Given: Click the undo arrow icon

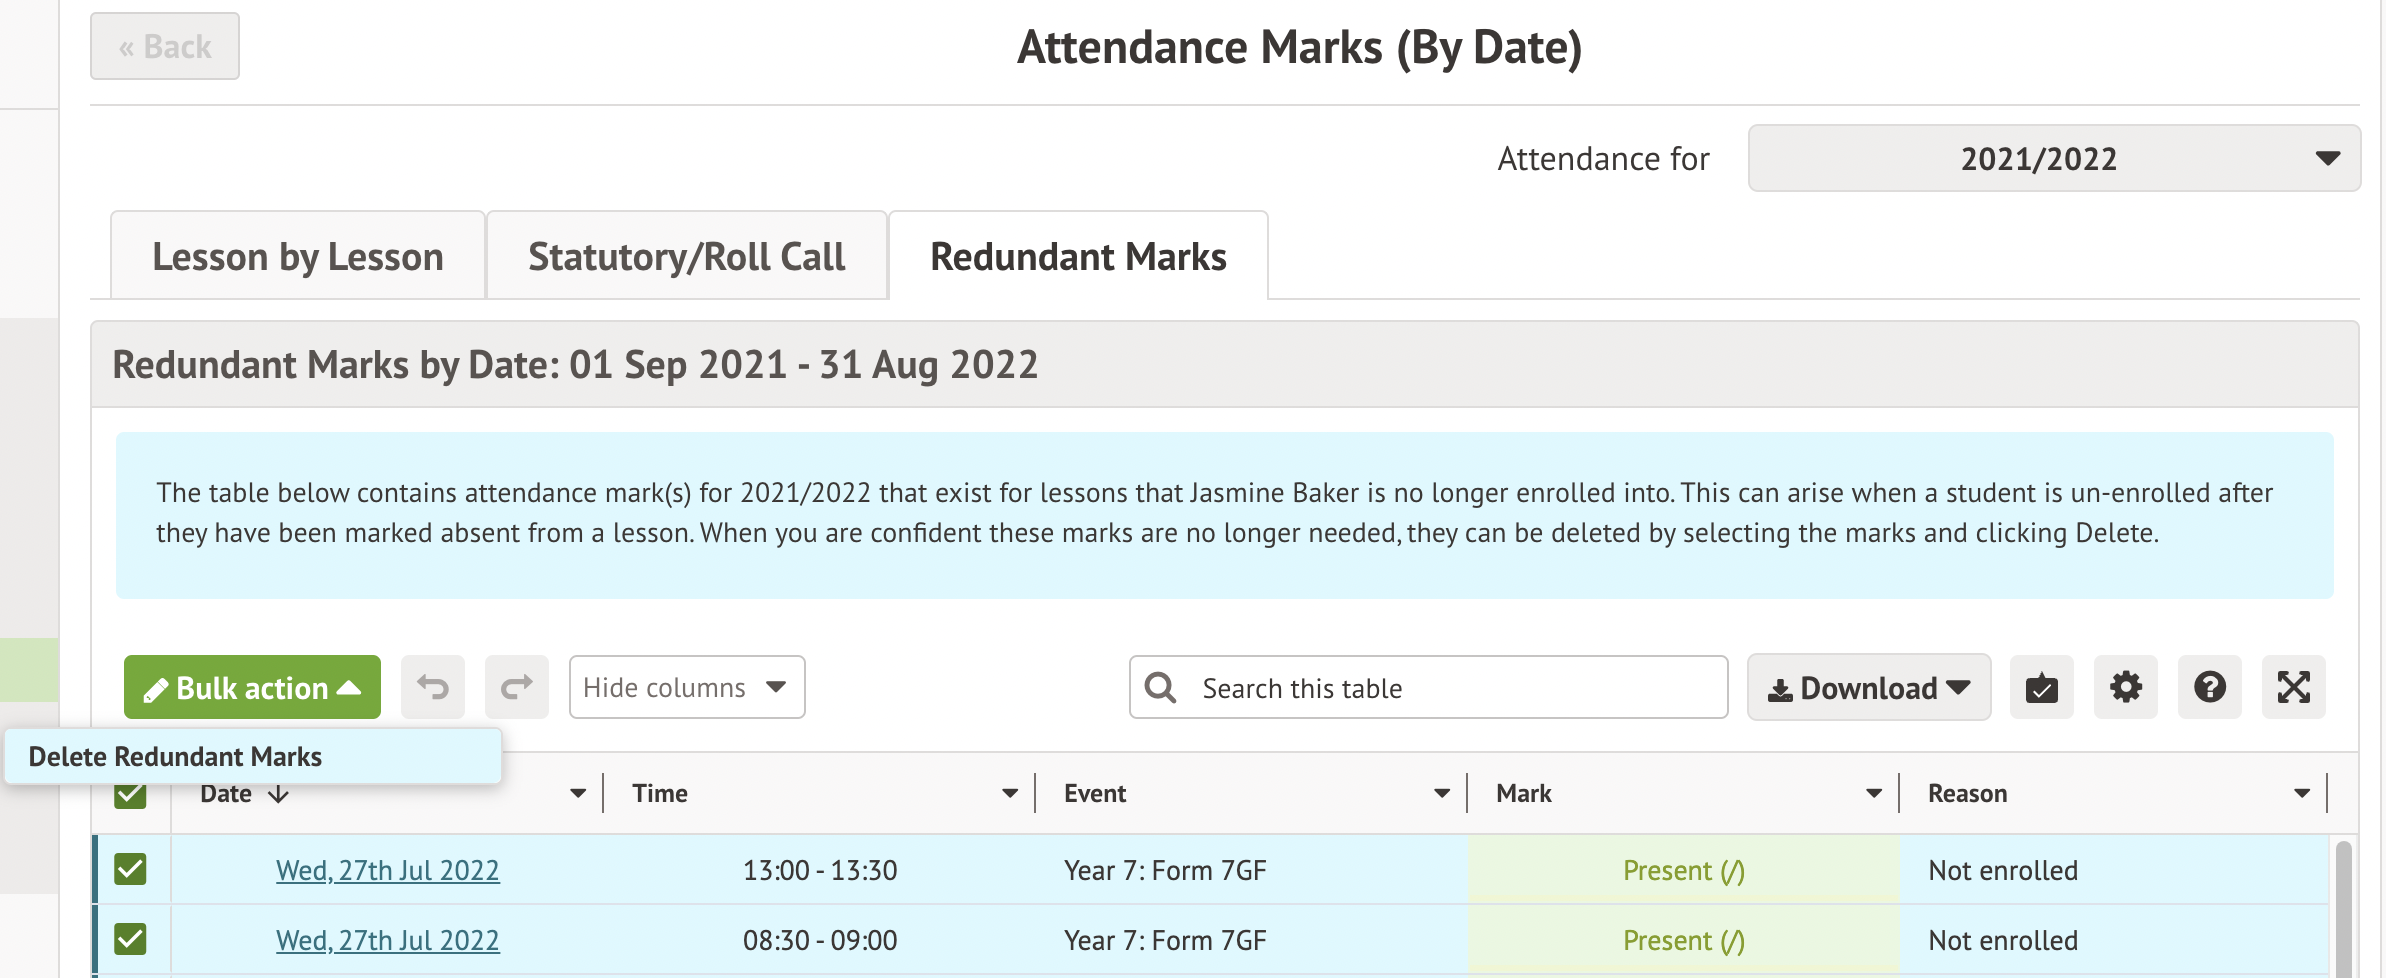Looking at the screenshot, I should pos(433,688).
